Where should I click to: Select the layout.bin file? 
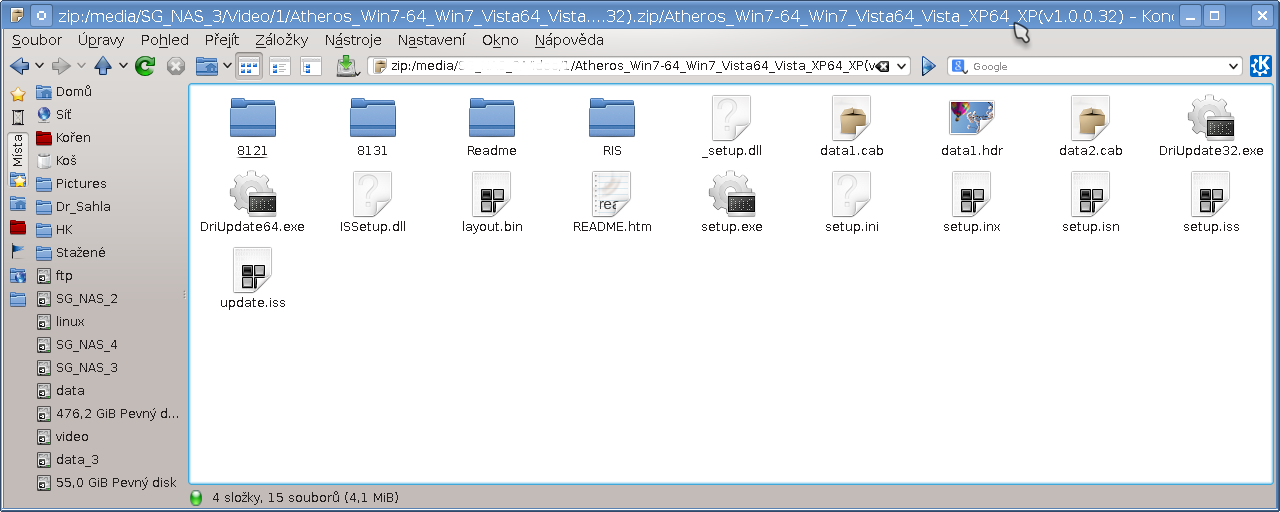click(x=492, y=203)
